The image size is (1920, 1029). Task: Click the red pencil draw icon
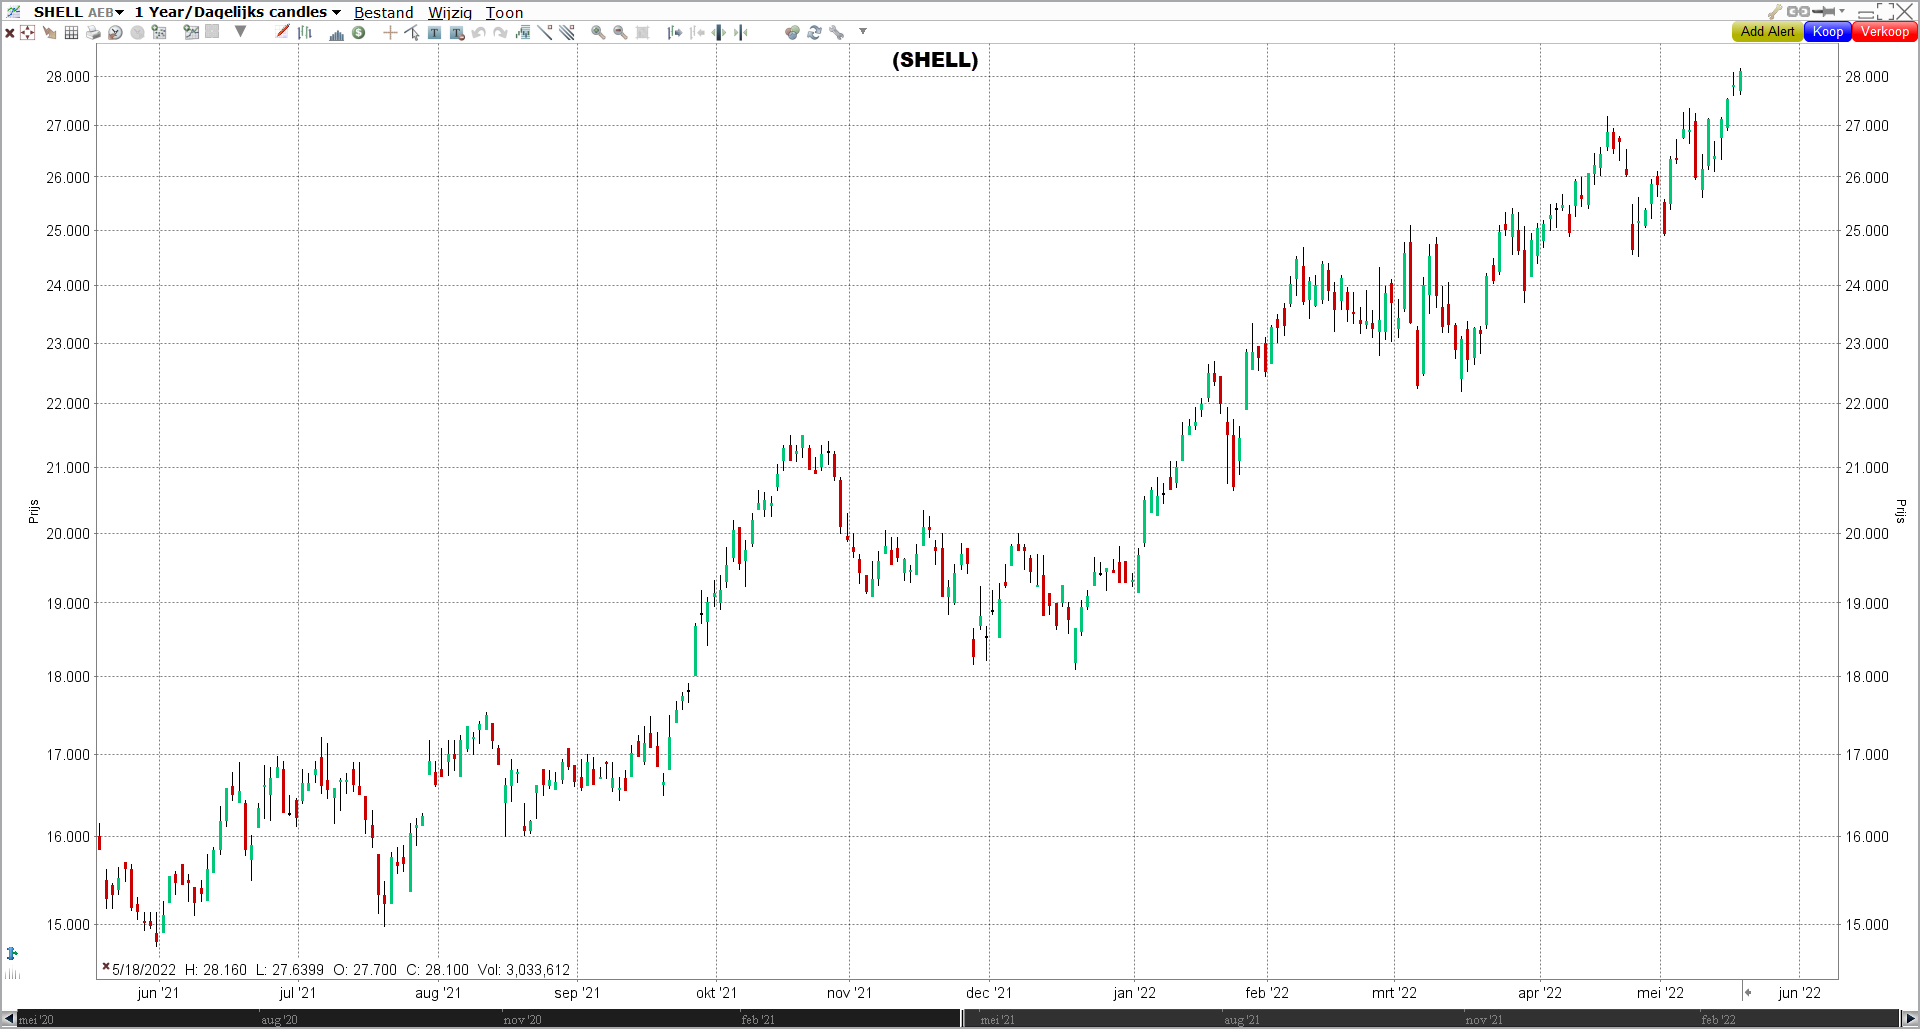click(283, 32)
